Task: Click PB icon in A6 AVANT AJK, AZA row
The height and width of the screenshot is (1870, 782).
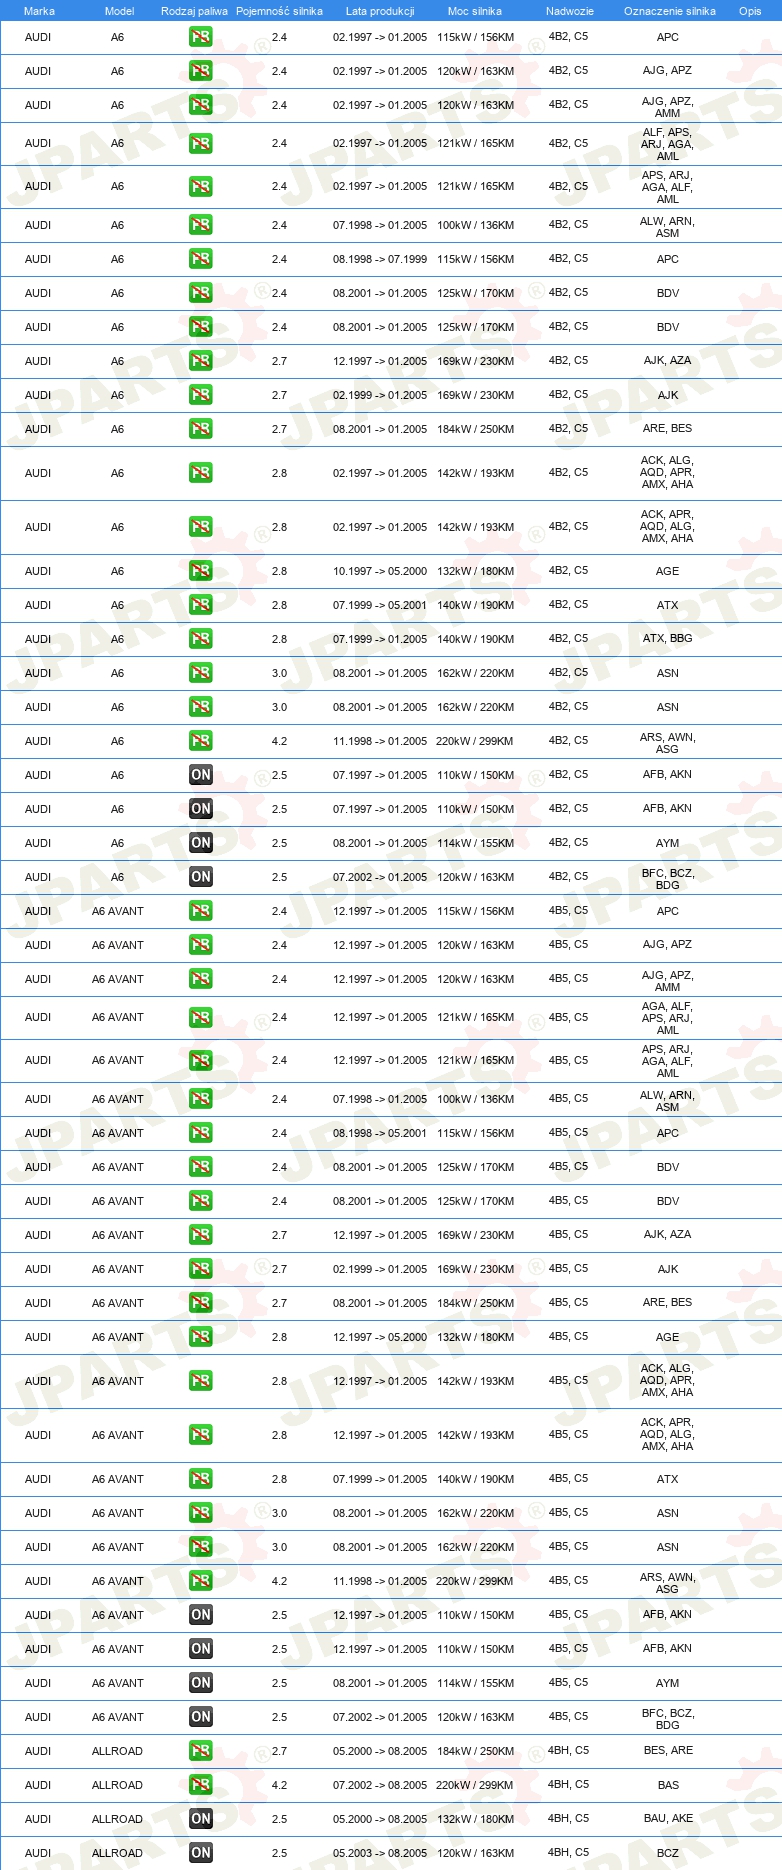Action: coord(201,1235)
